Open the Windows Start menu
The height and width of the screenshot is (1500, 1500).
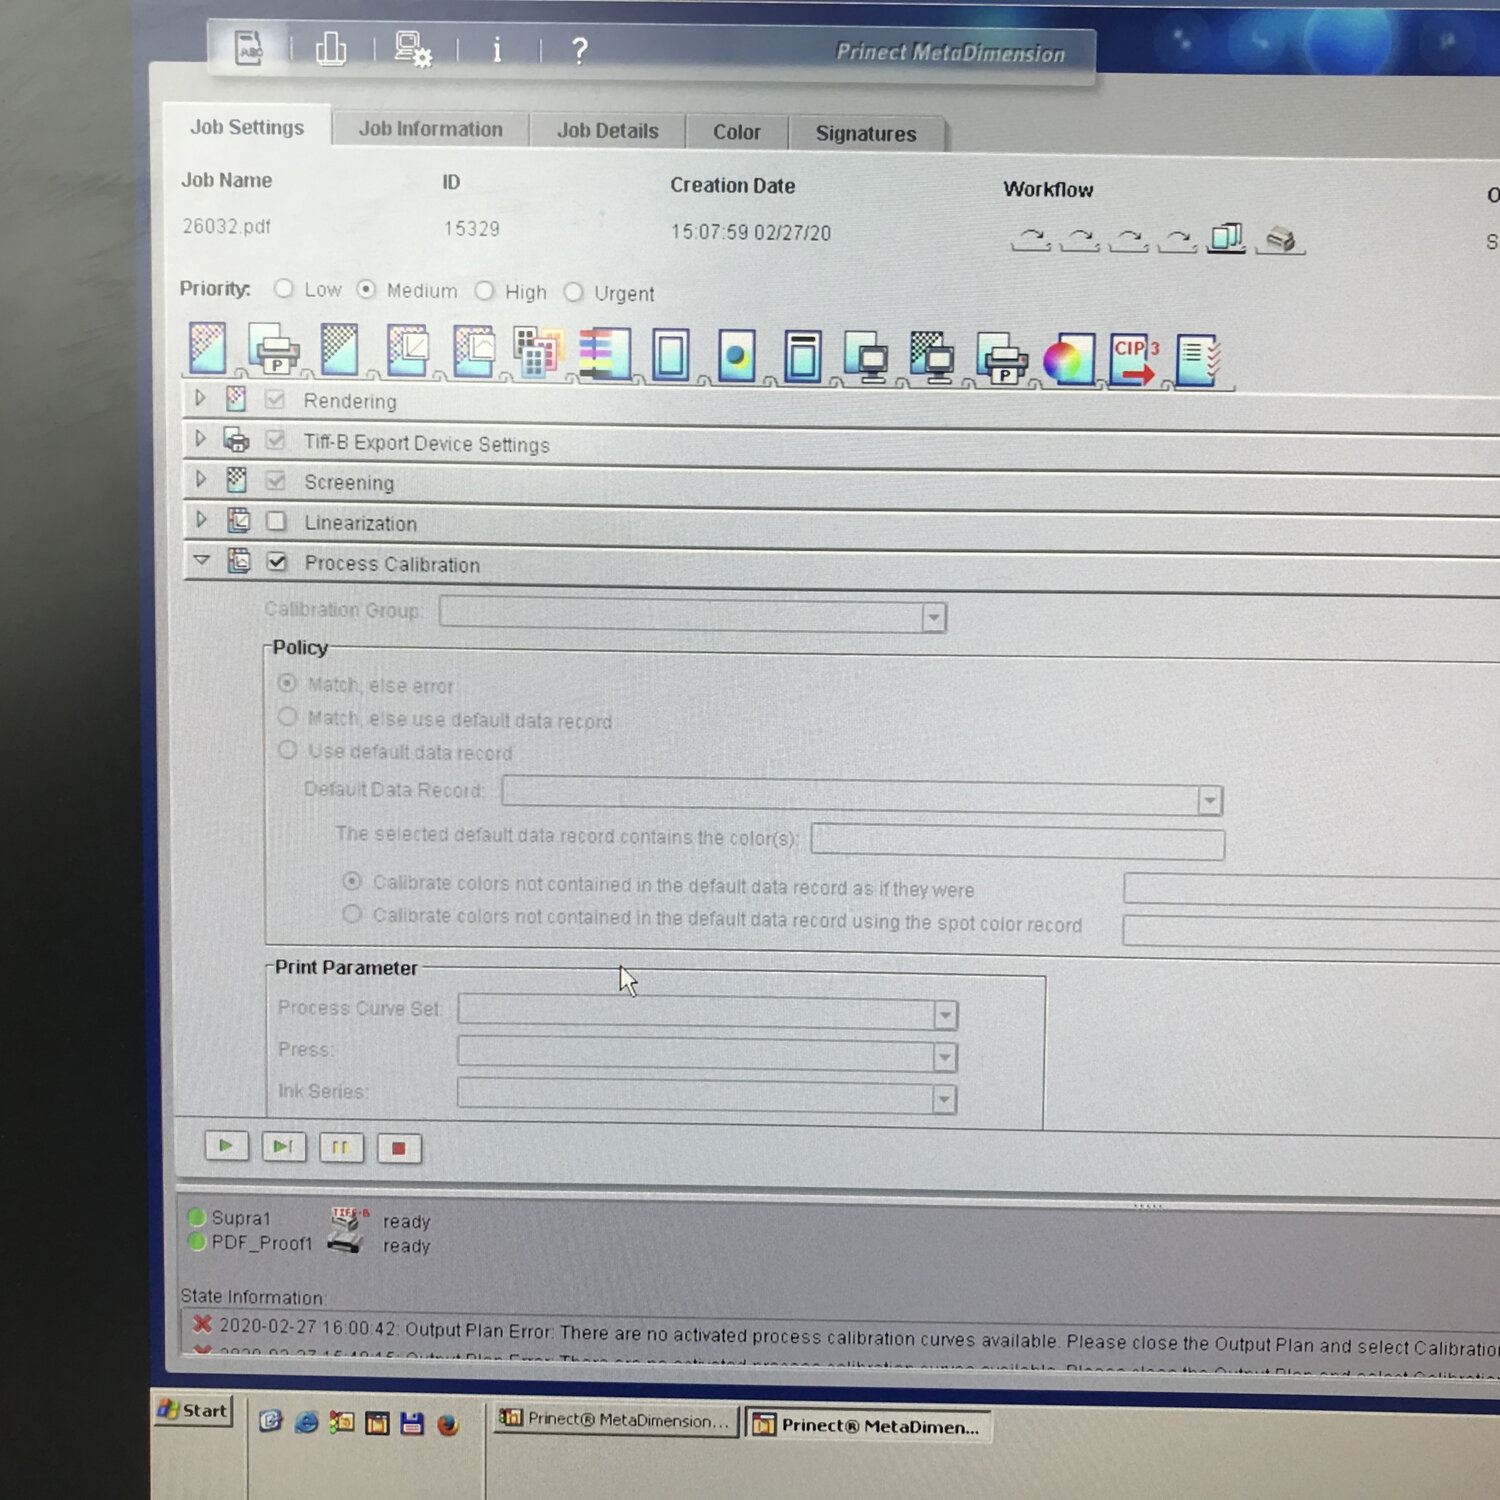click(x=193, y=1410)
